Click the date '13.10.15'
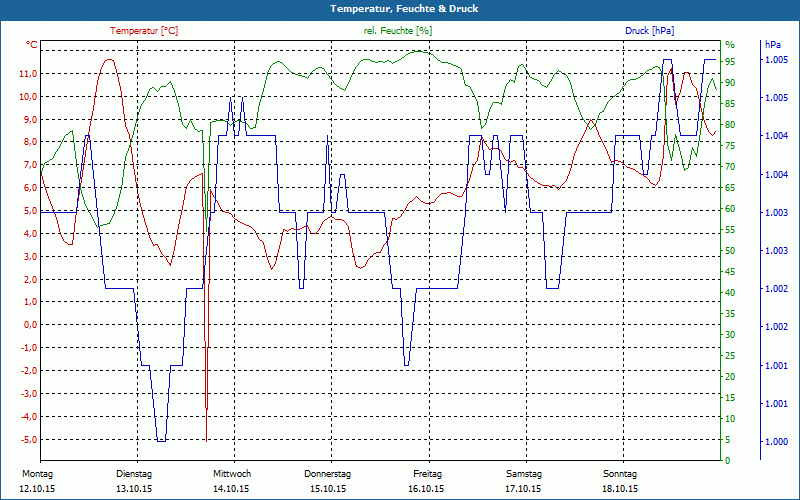 click(x=134, y=489)
